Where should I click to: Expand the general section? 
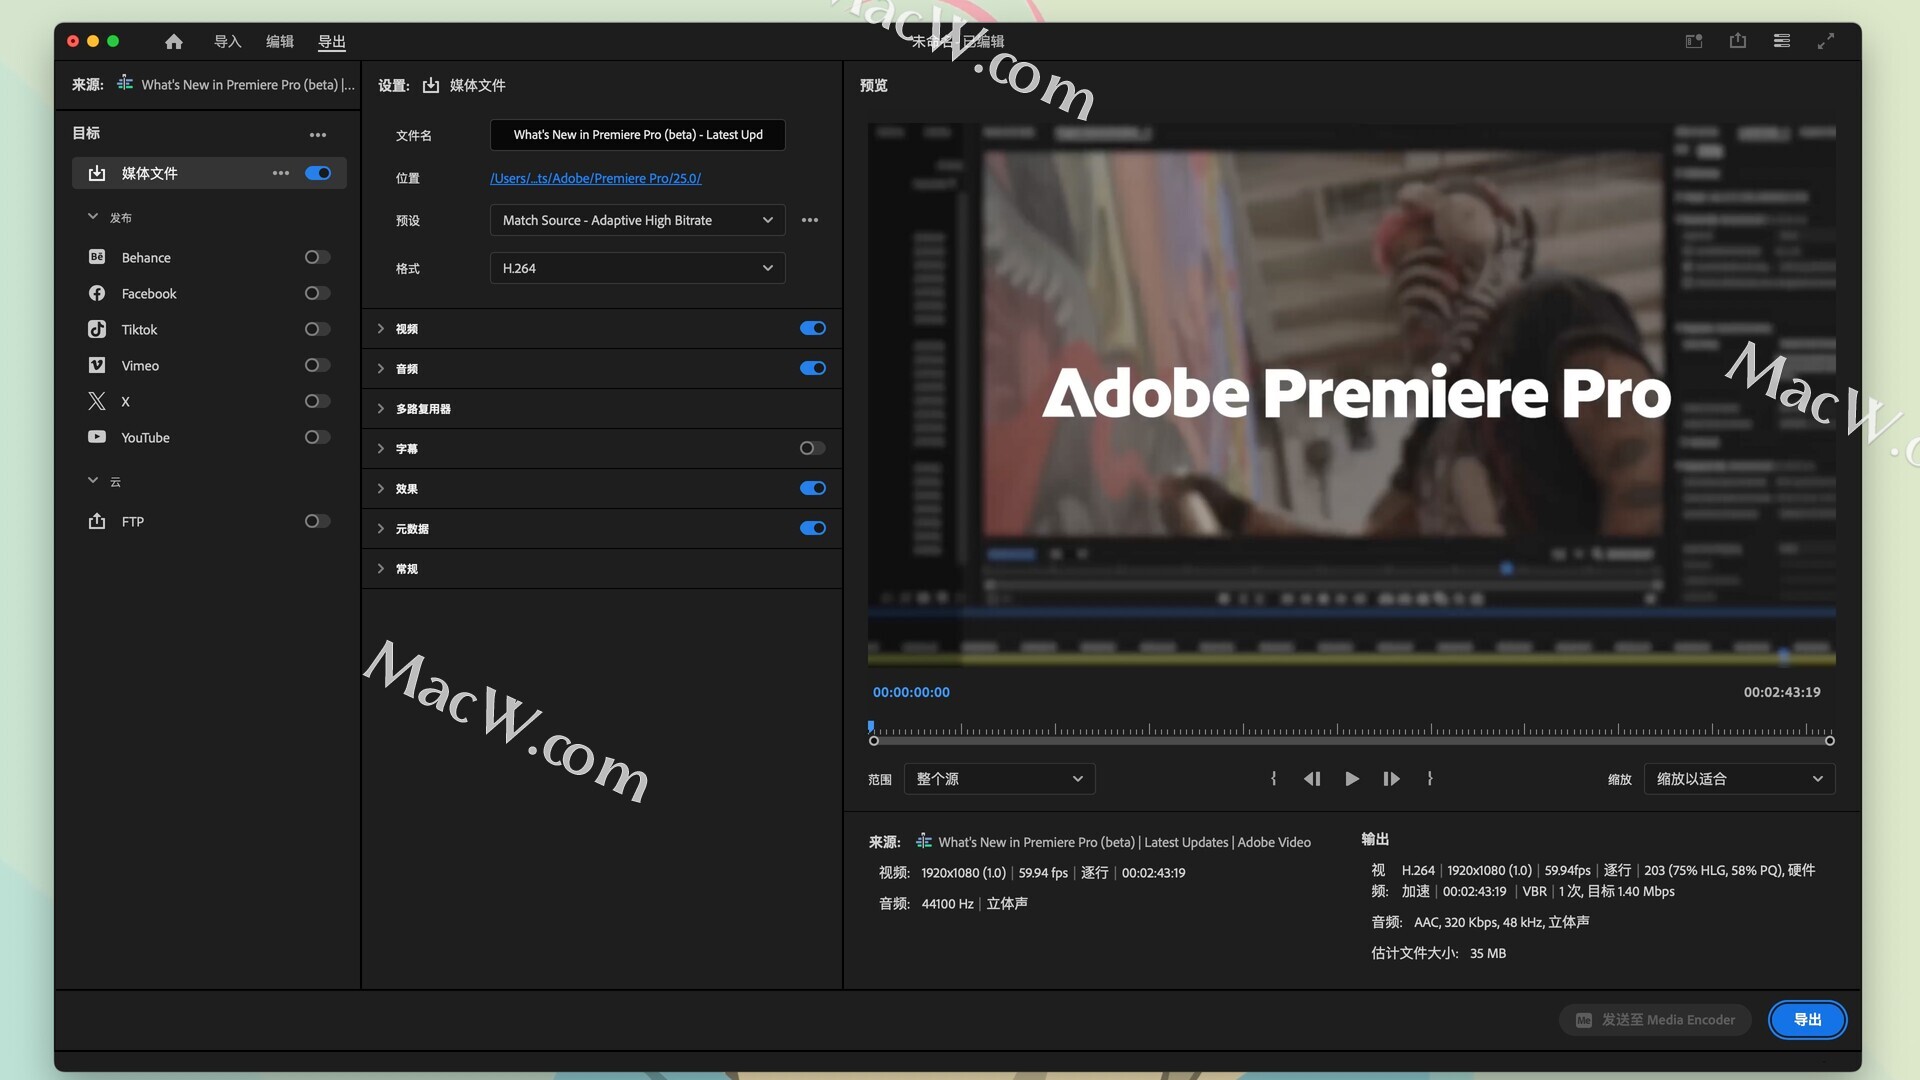pyautogui.click(x=381, y=568)
